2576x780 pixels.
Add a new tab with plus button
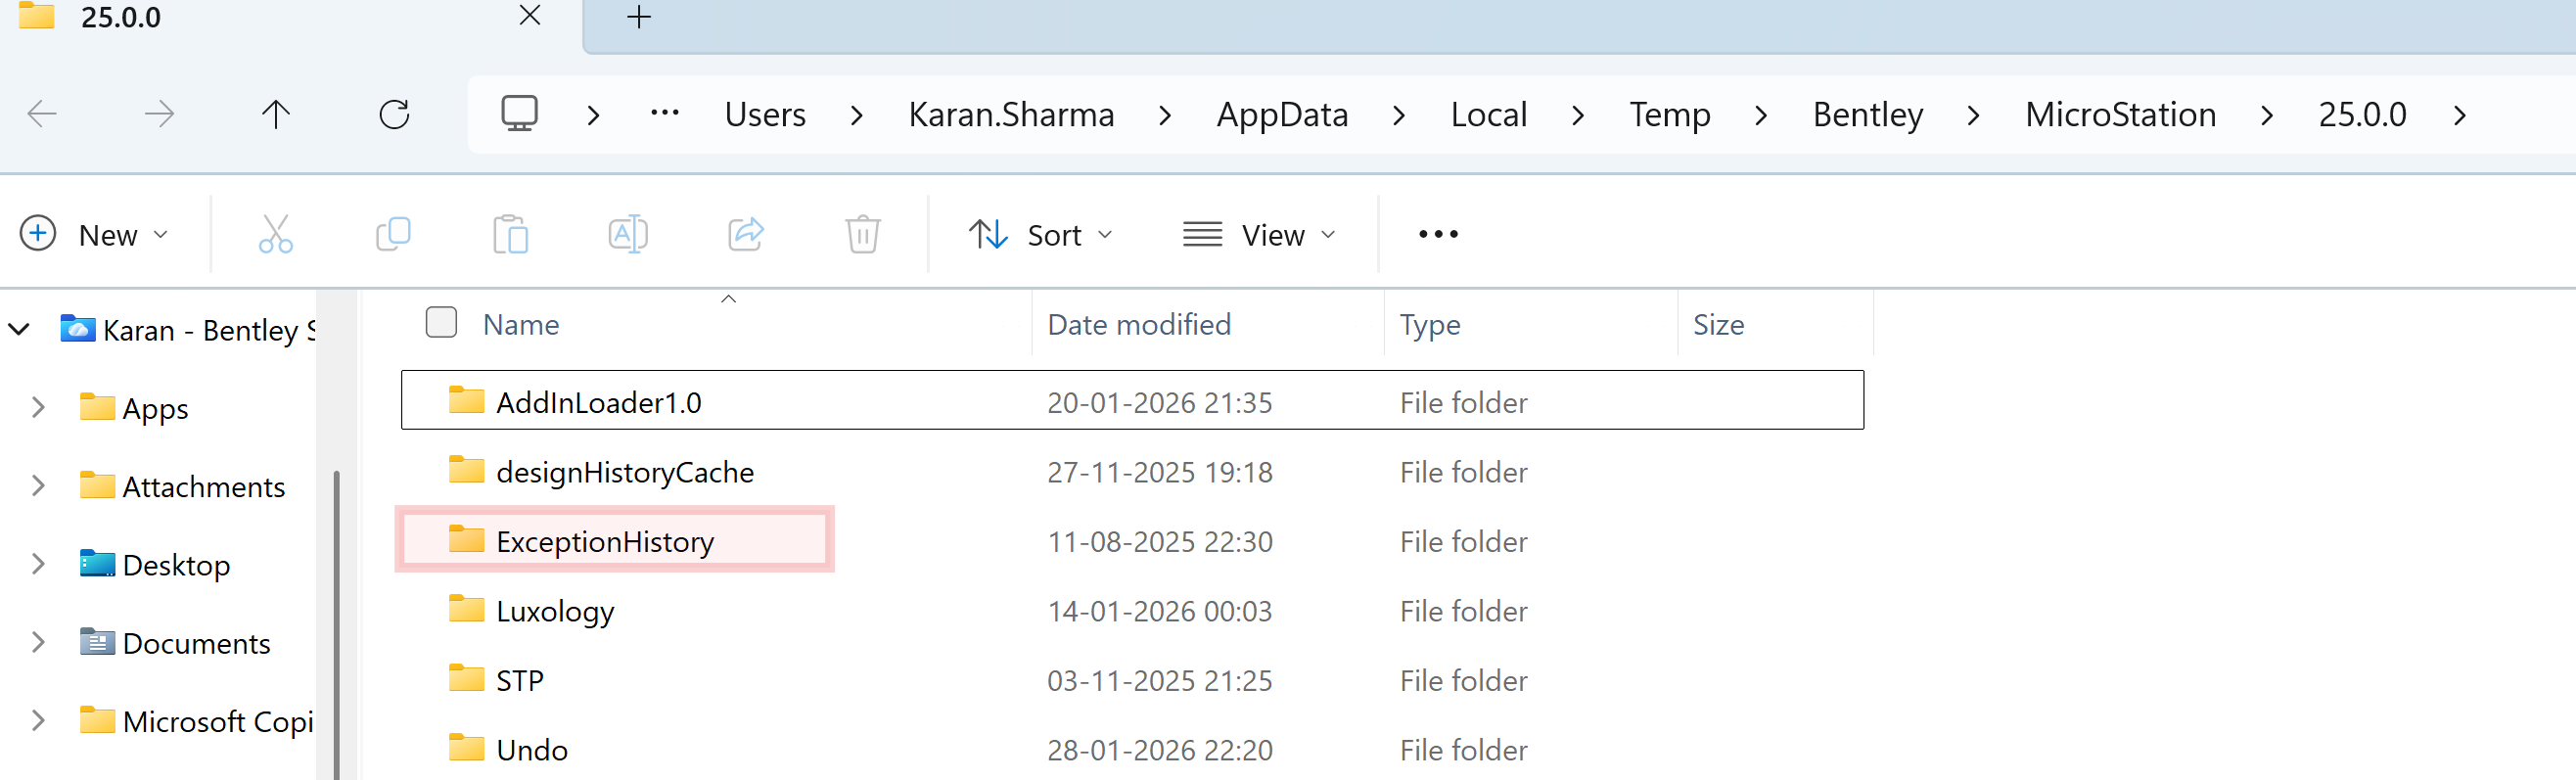639,17
